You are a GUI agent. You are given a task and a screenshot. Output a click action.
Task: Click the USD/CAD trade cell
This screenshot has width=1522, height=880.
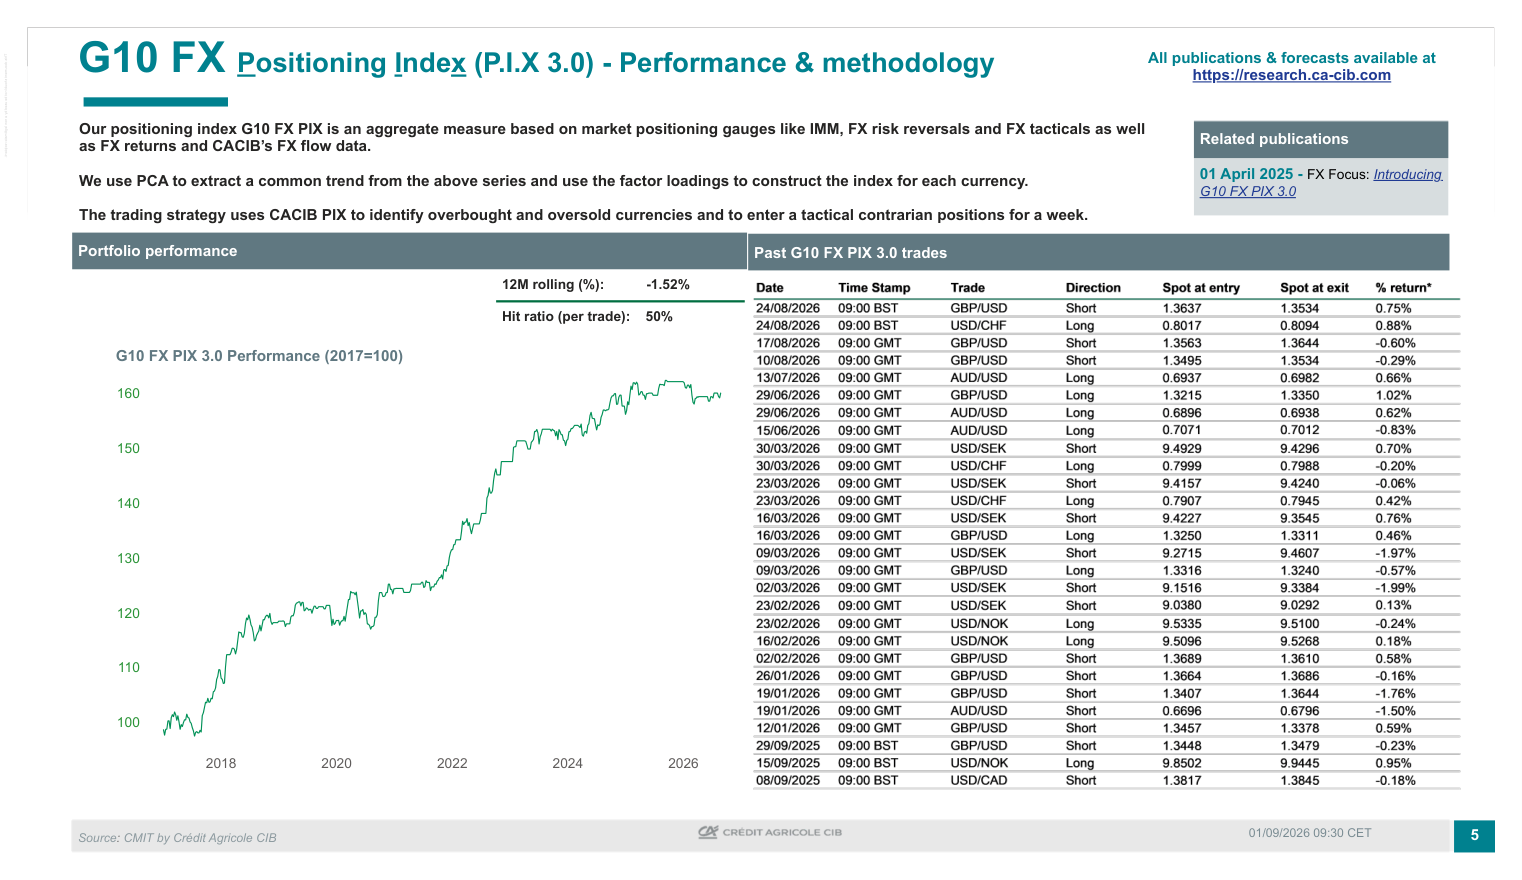979,781
